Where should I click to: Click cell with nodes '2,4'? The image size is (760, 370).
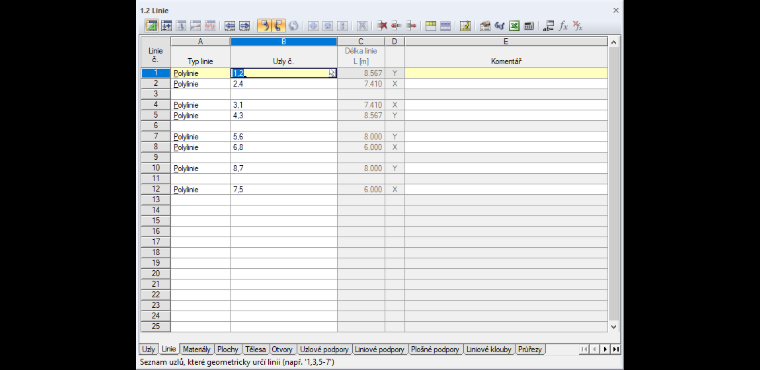pos(284,84)
